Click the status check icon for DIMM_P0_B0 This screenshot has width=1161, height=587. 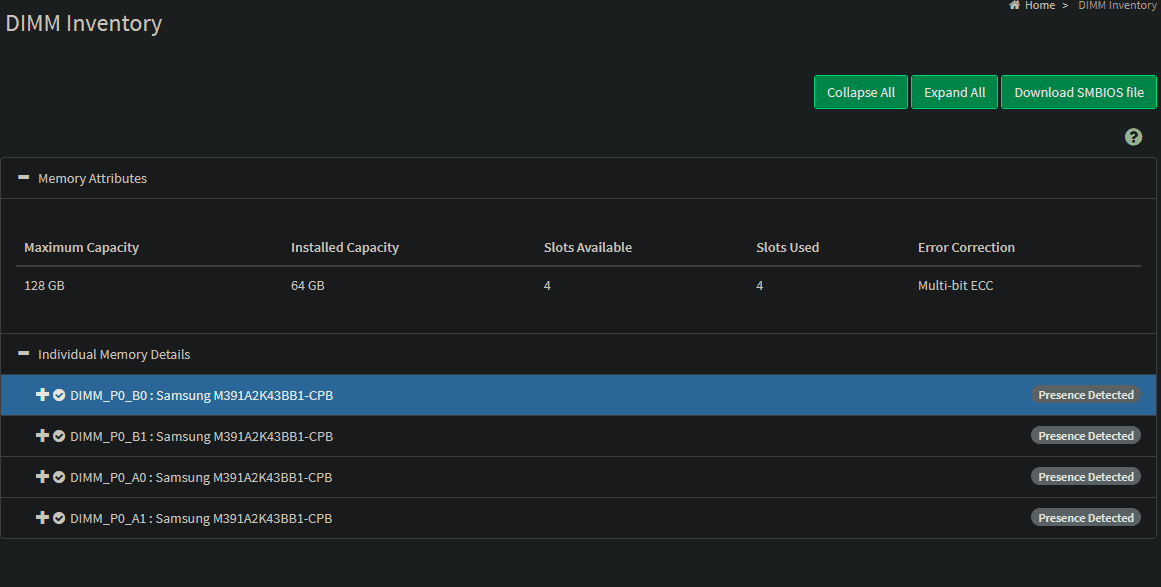coord(59,395)
